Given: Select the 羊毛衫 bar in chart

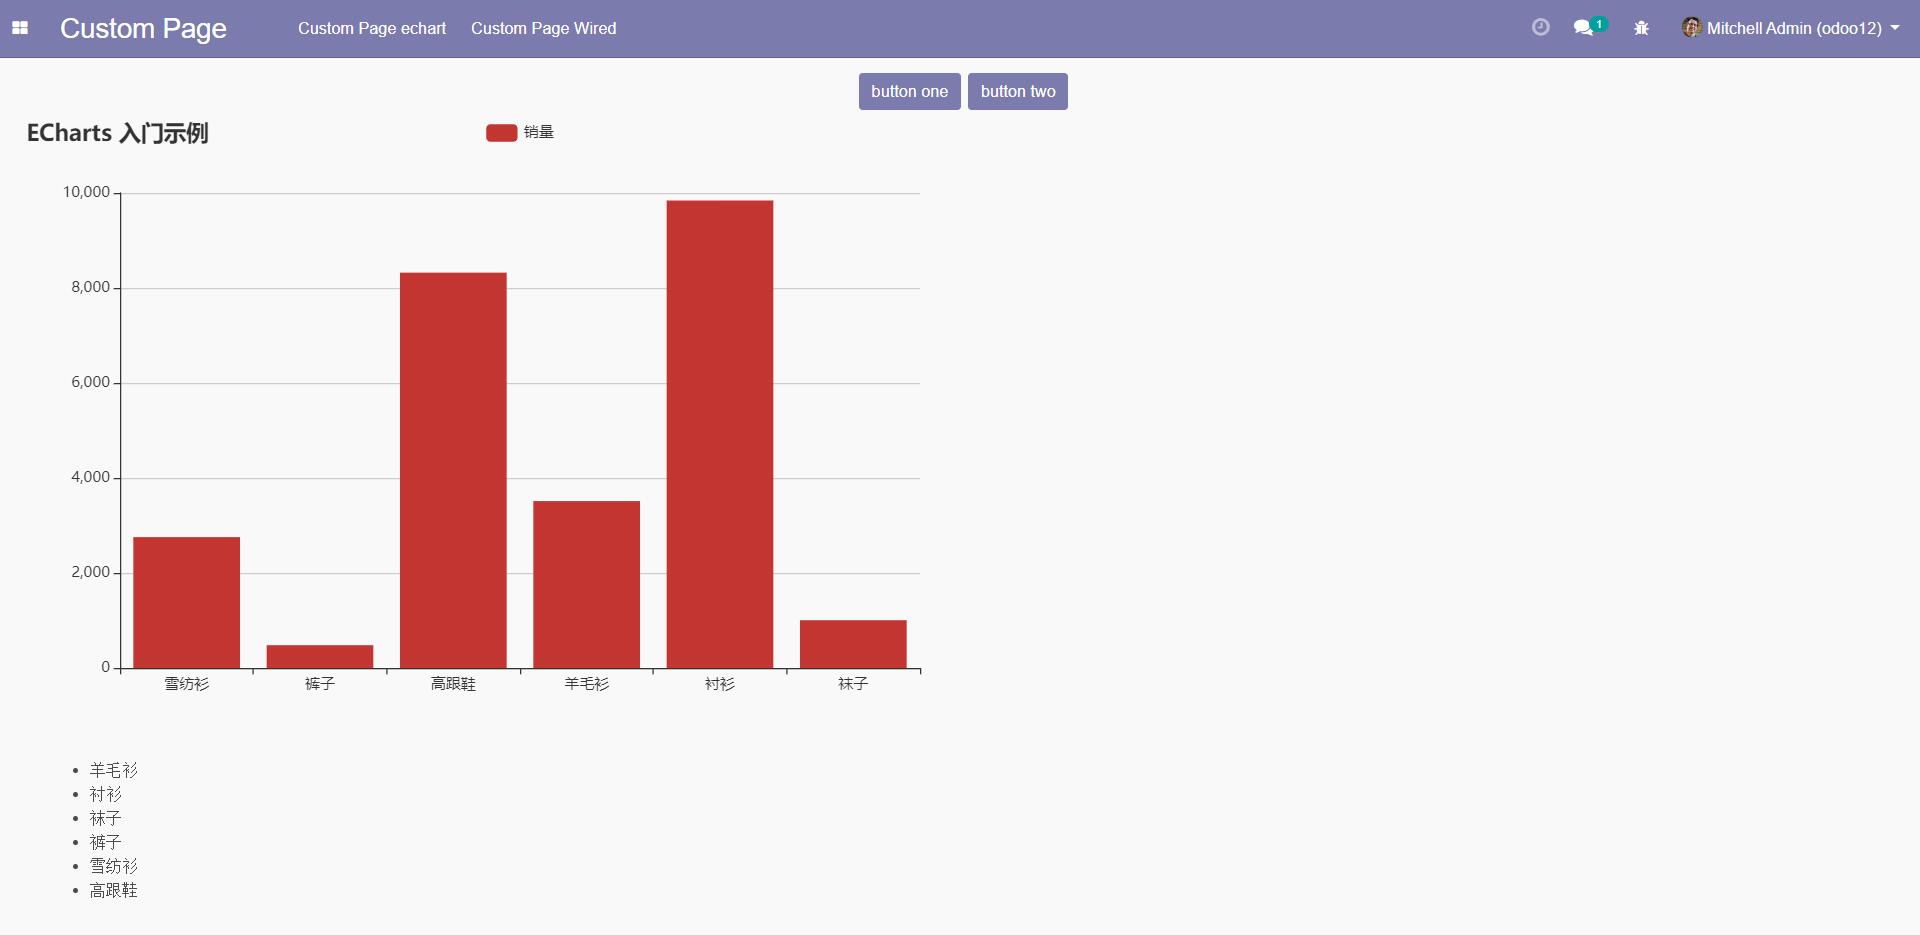Looking at the screenshot, I should tap(586, 584).
